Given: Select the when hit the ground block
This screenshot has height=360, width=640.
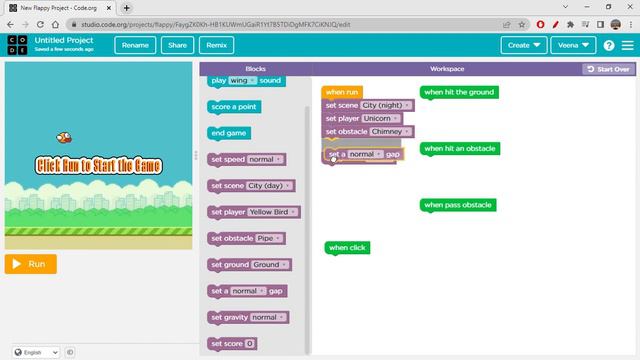Looking at the screenshot, I should click(459, 92).
